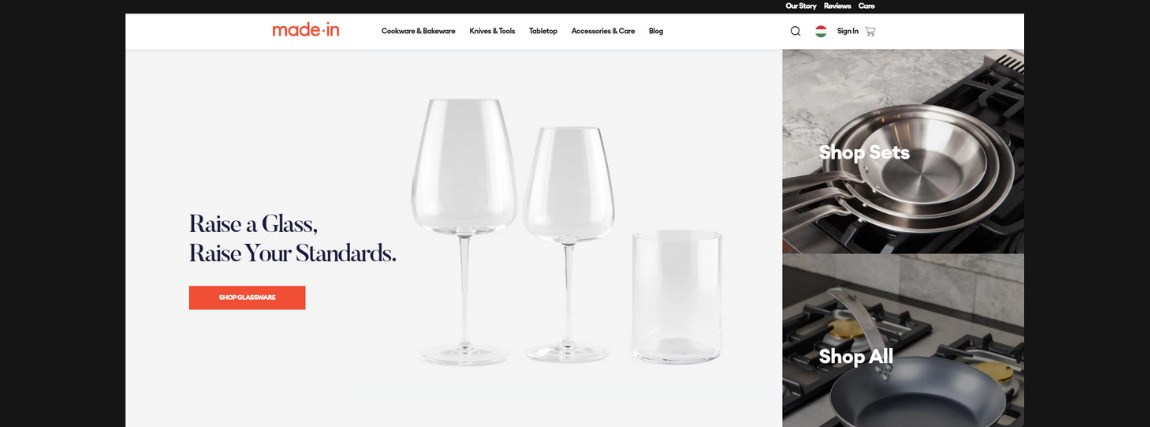Image resolution: width=1150 pixels, height=427 pixels.
Task: Click the shorter wine glass image
Action: click(x=568, y=244)
